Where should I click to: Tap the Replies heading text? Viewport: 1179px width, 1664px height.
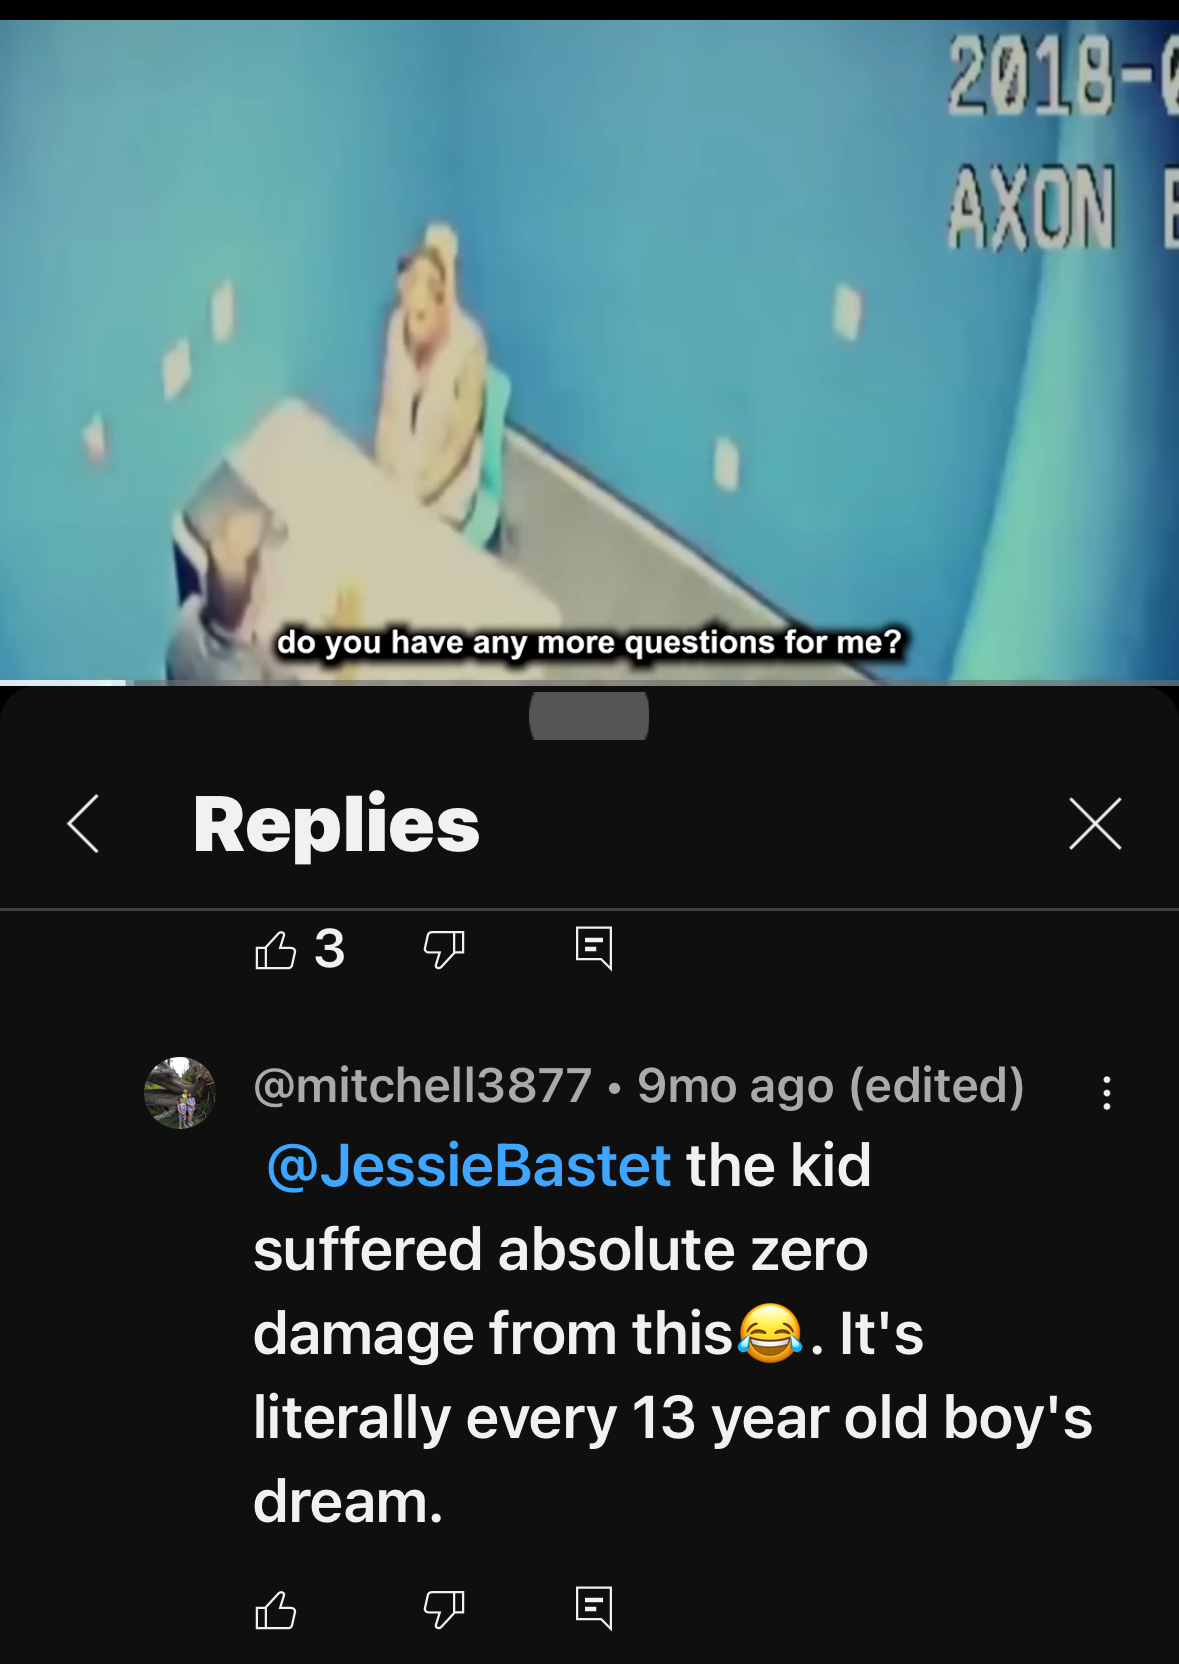click(x=336, y=824)
